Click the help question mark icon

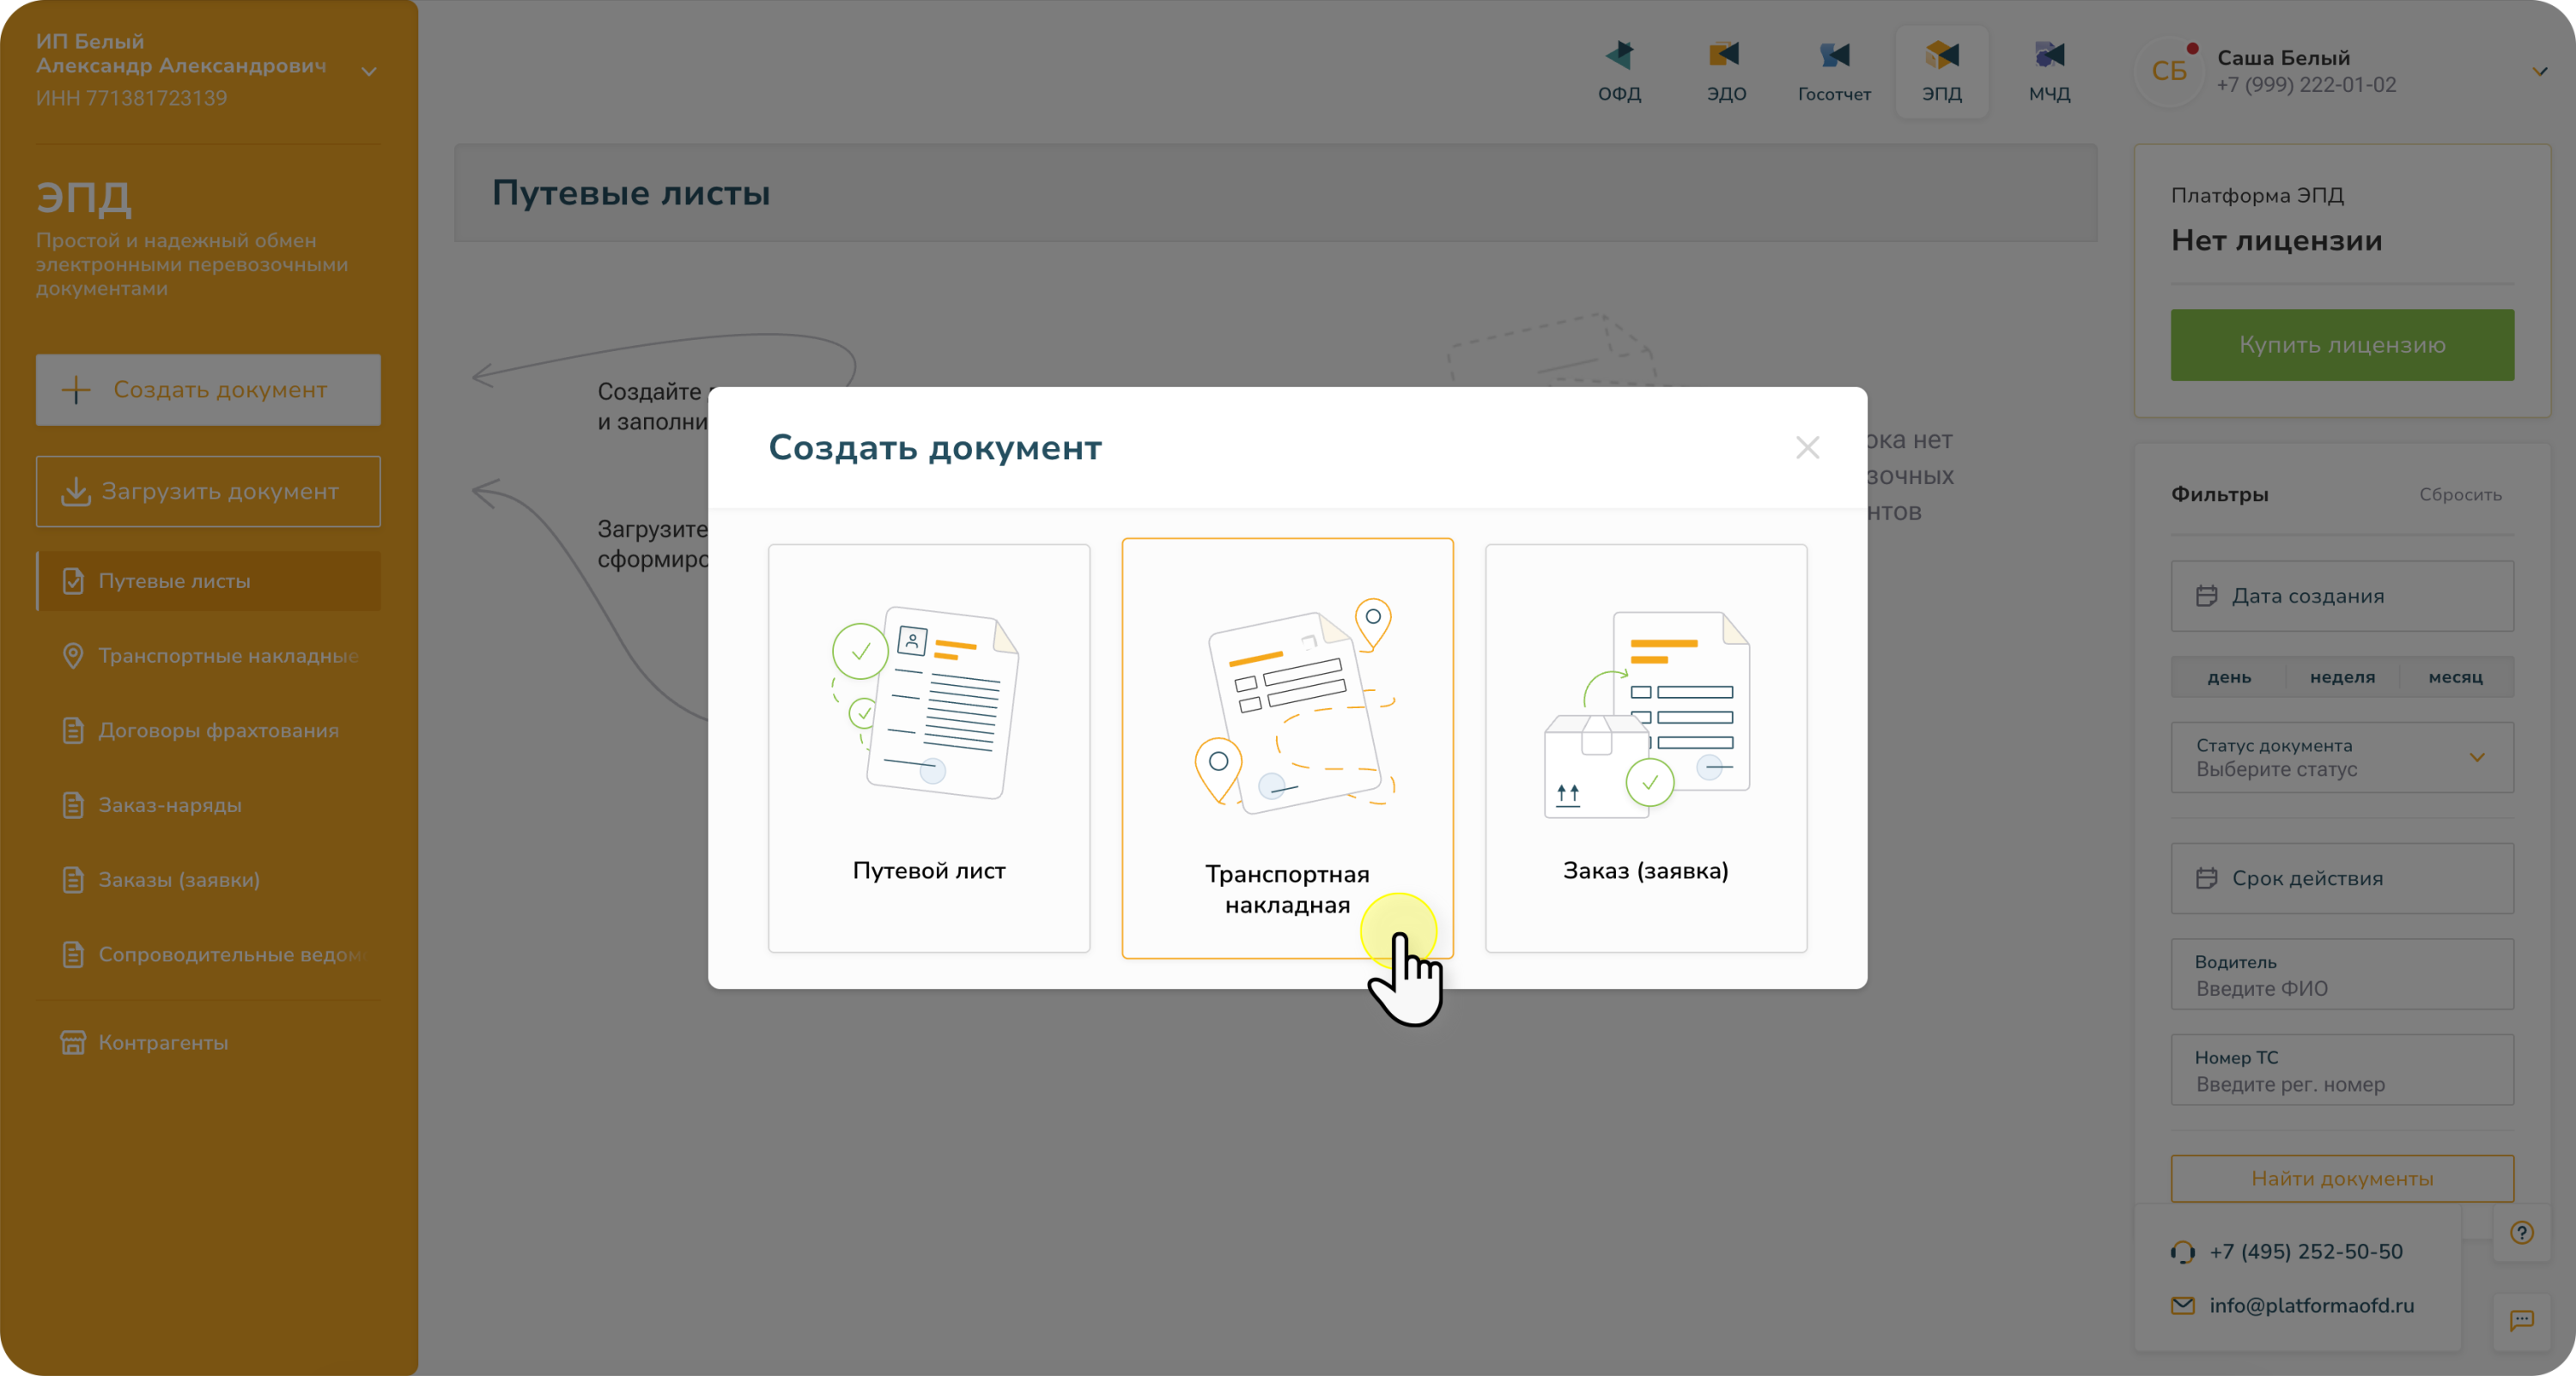coord(2521,1232)
